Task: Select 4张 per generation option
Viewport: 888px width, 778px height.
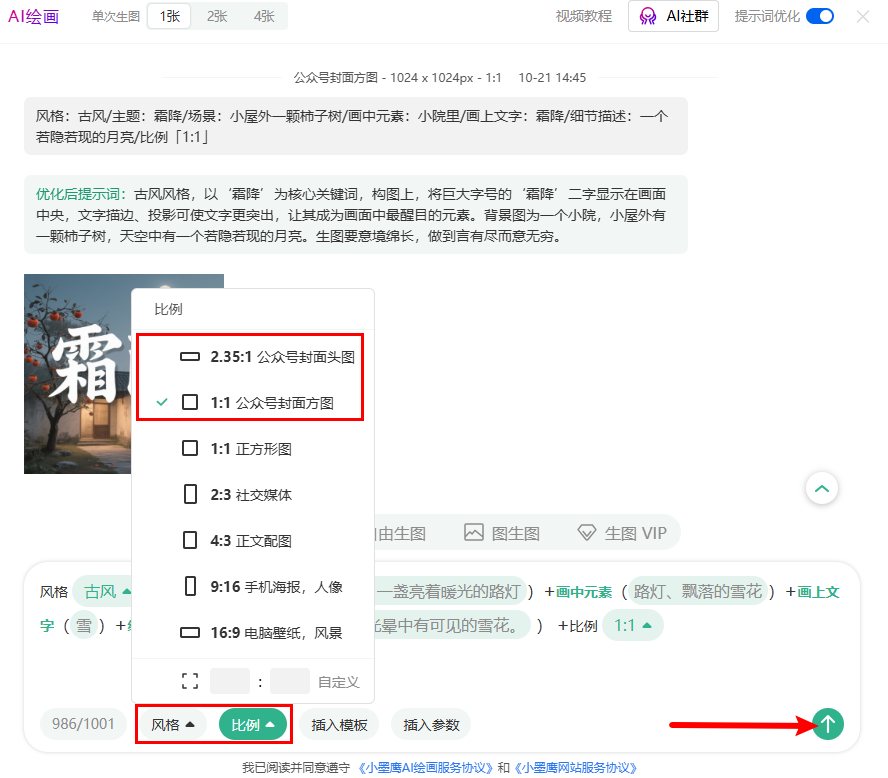Action: tap(264, 16)
